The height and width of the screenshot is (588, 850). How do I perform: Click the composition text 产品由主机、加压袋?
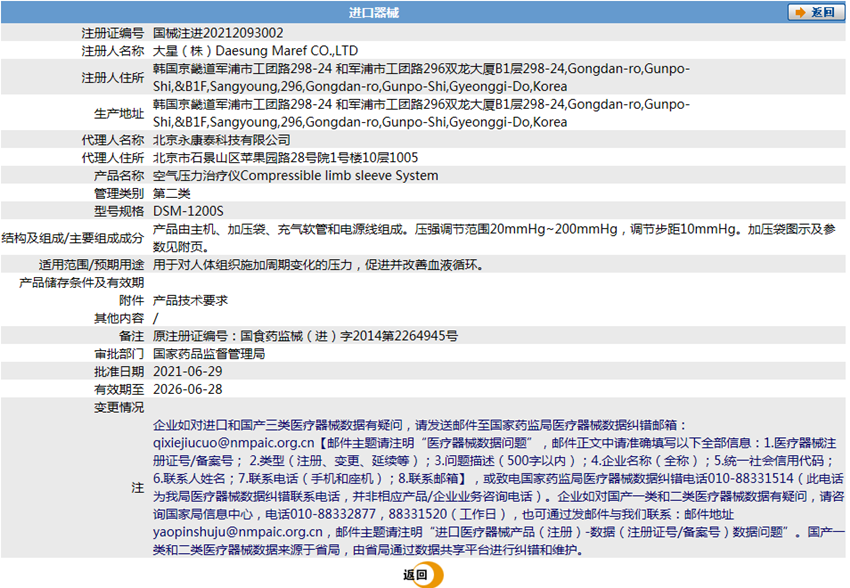point(209,229)
